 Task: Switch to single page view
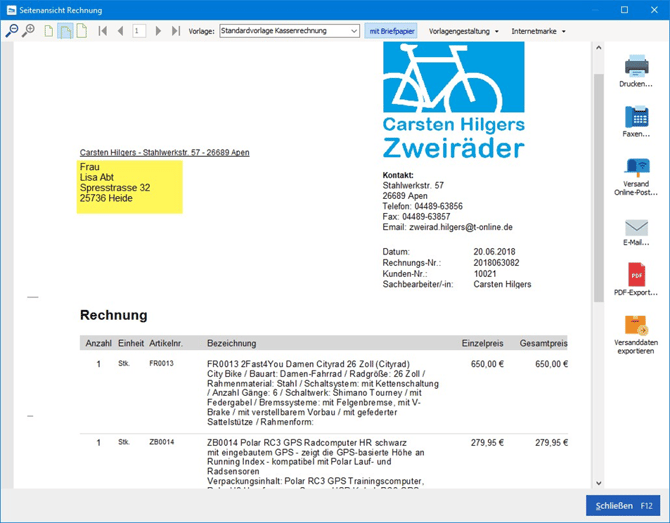48,31
